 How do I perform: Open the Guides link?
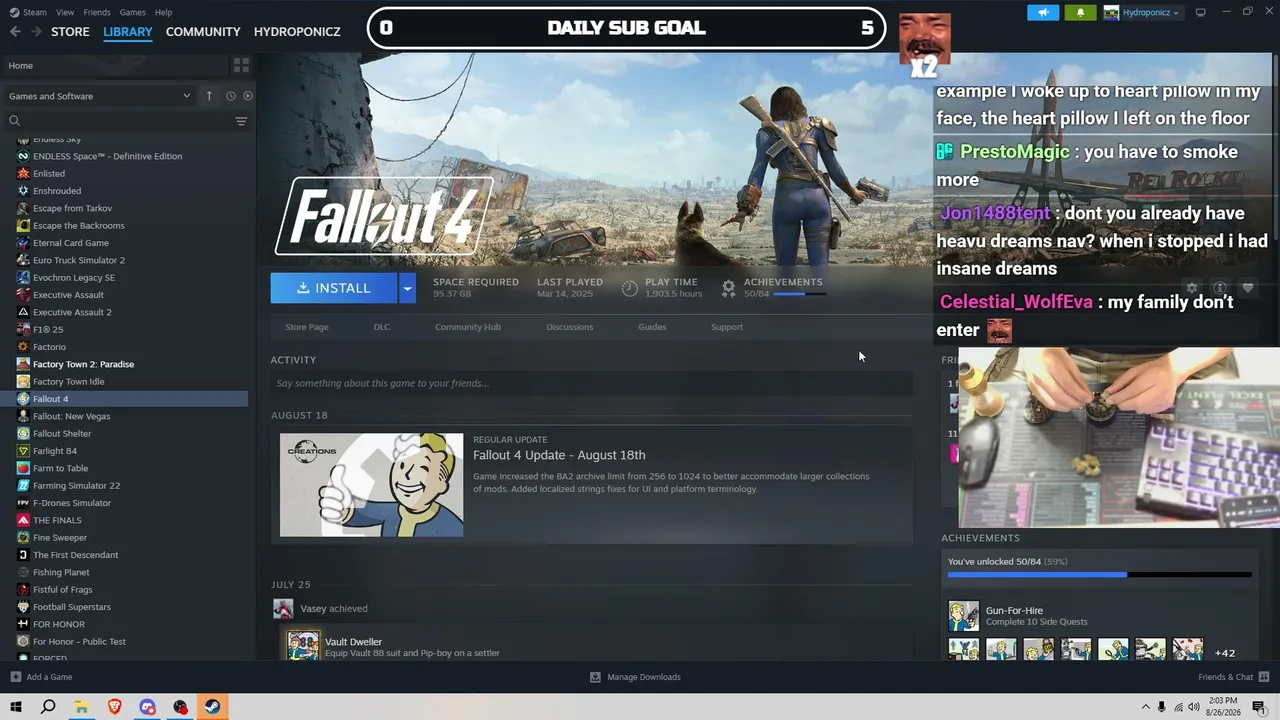[652, 327]
